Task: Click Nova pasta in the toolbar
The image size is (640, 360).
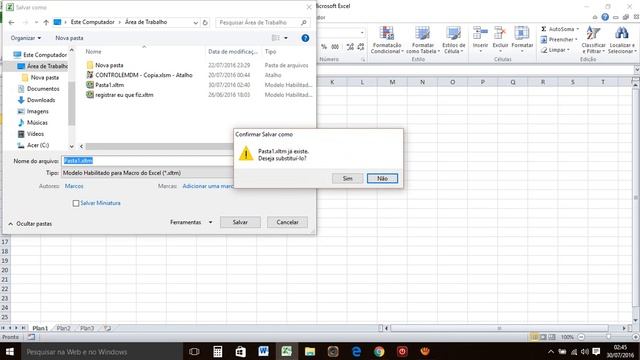Action: click(69, 38)
